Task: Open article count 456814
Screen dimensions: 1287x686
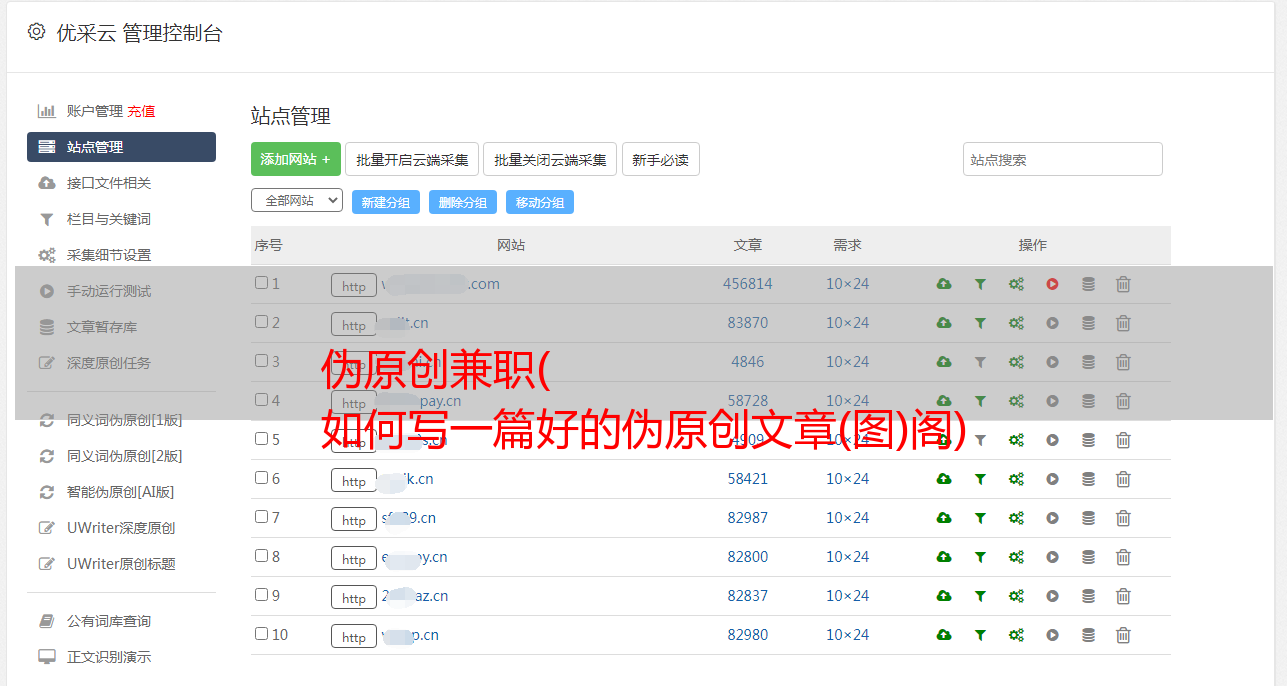Action: coord(748,284)
